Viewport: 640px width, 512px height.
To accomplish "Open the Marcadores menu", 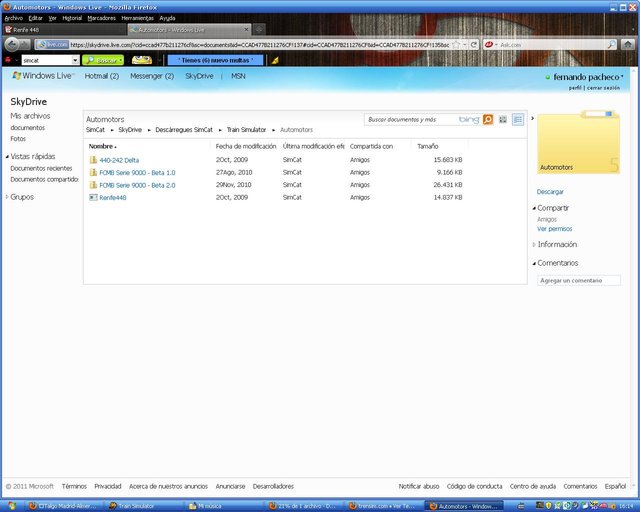I will (101, 18).
